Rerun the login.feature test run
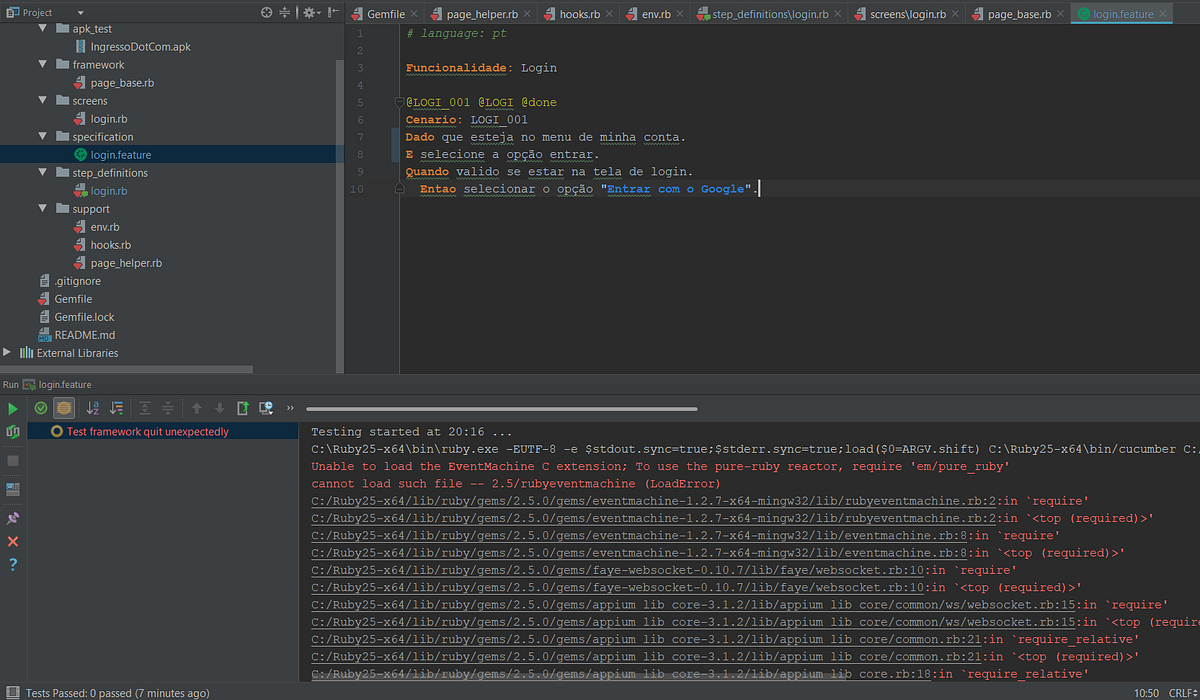 pos(13,432)
